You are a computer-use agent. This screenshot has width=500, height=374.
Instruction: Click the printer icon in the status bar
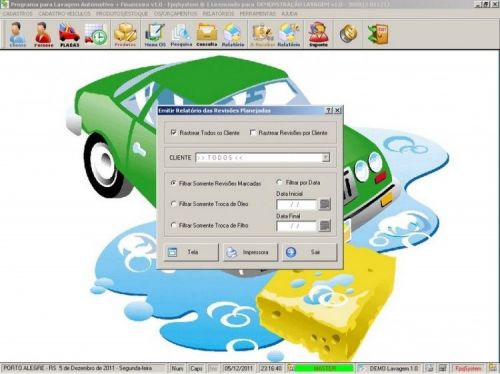coord(430,368)
